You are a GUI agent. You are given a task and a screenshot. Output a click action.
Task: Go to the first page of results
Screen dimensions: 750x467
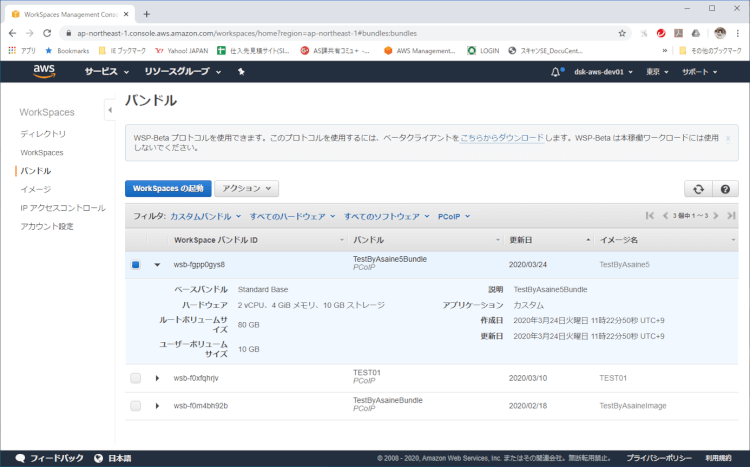[x=650, y=216]
